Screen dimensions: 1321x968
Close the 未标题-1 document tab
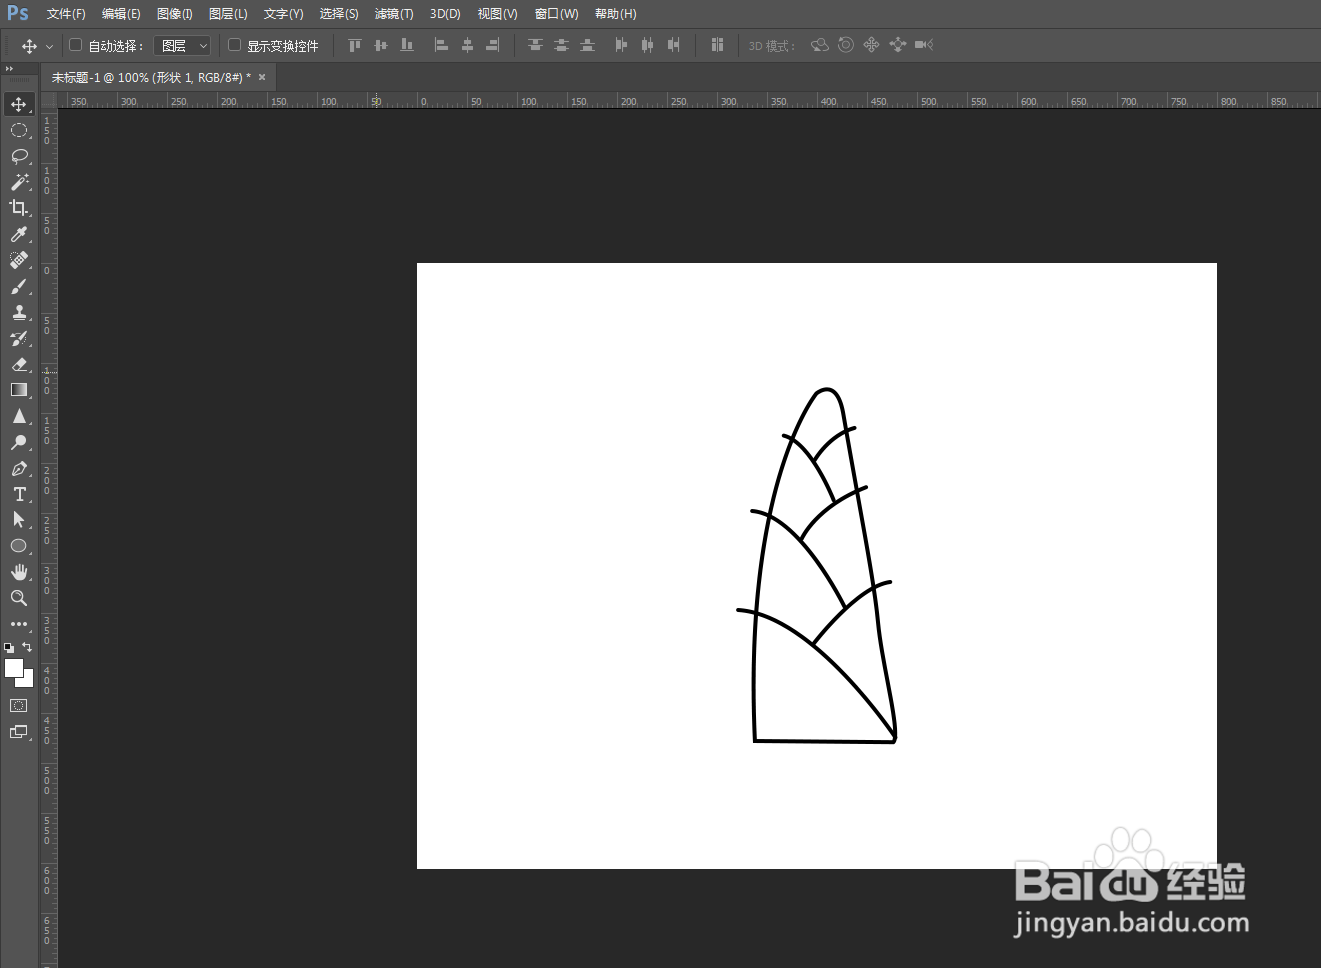[263, 77]
